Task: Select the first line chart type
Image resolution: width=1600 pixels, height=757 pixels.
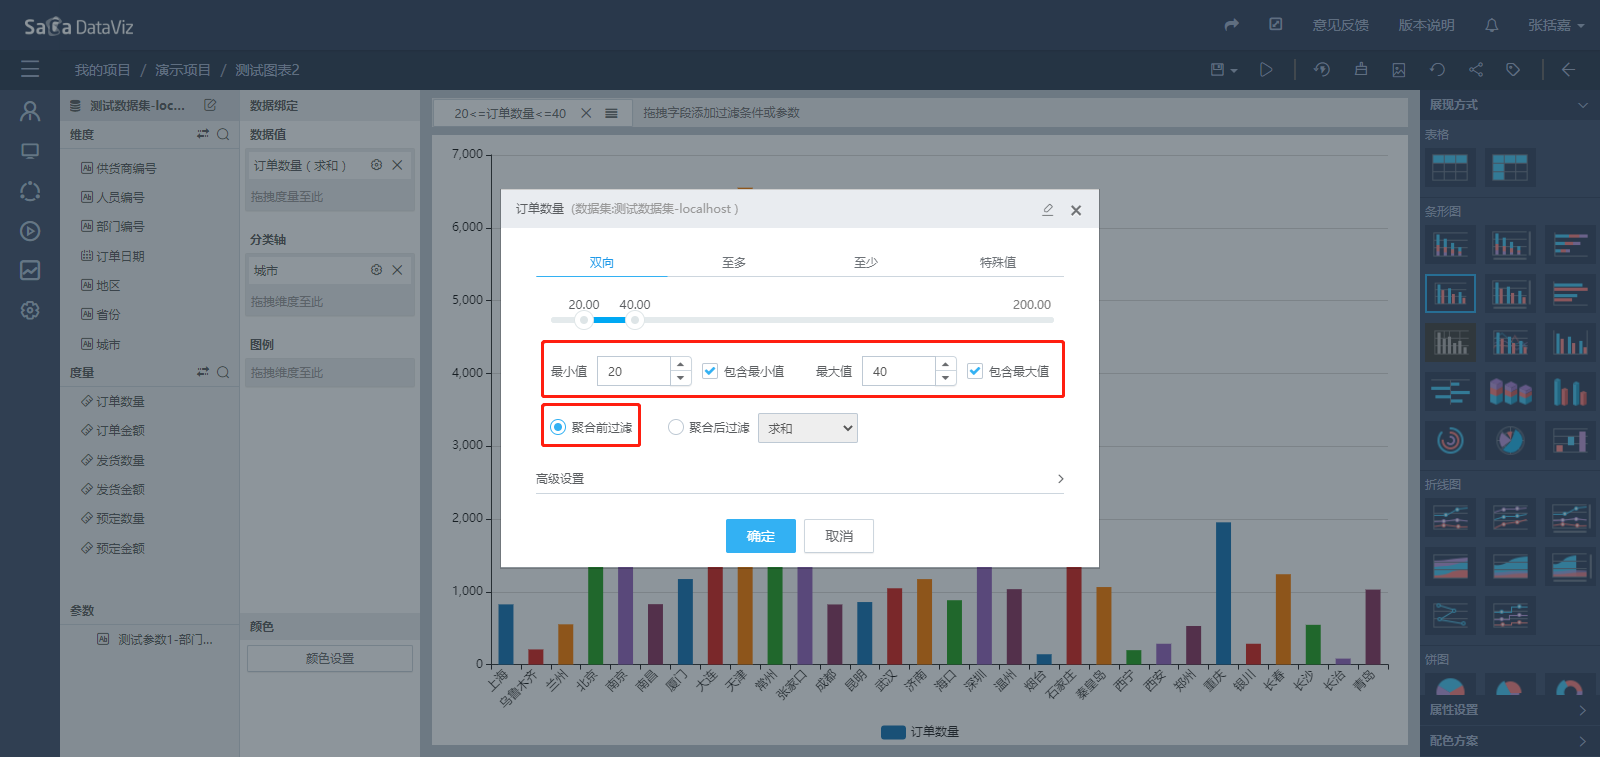Action: pyautogui.click(x=1450, y=517)
